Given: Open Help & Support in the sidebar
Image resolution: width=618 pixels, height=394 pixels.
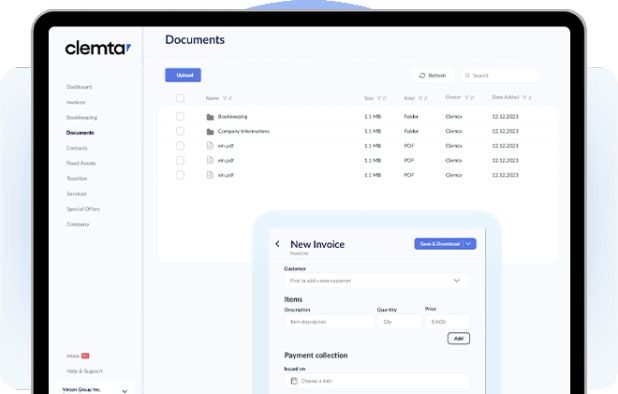Looking at the screenshot, I should tap(84, 371).
